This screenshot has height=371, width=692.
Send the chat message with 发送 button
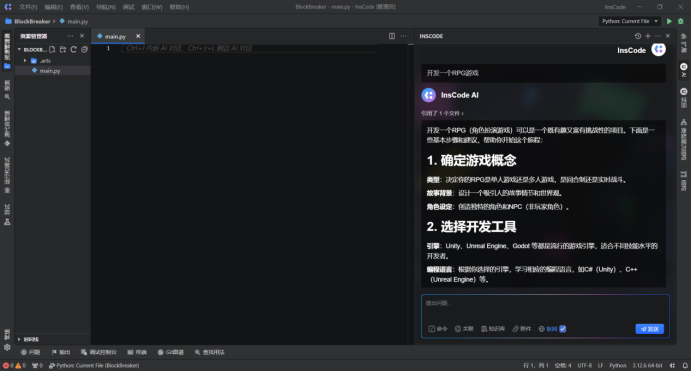[x=650, y=329]
